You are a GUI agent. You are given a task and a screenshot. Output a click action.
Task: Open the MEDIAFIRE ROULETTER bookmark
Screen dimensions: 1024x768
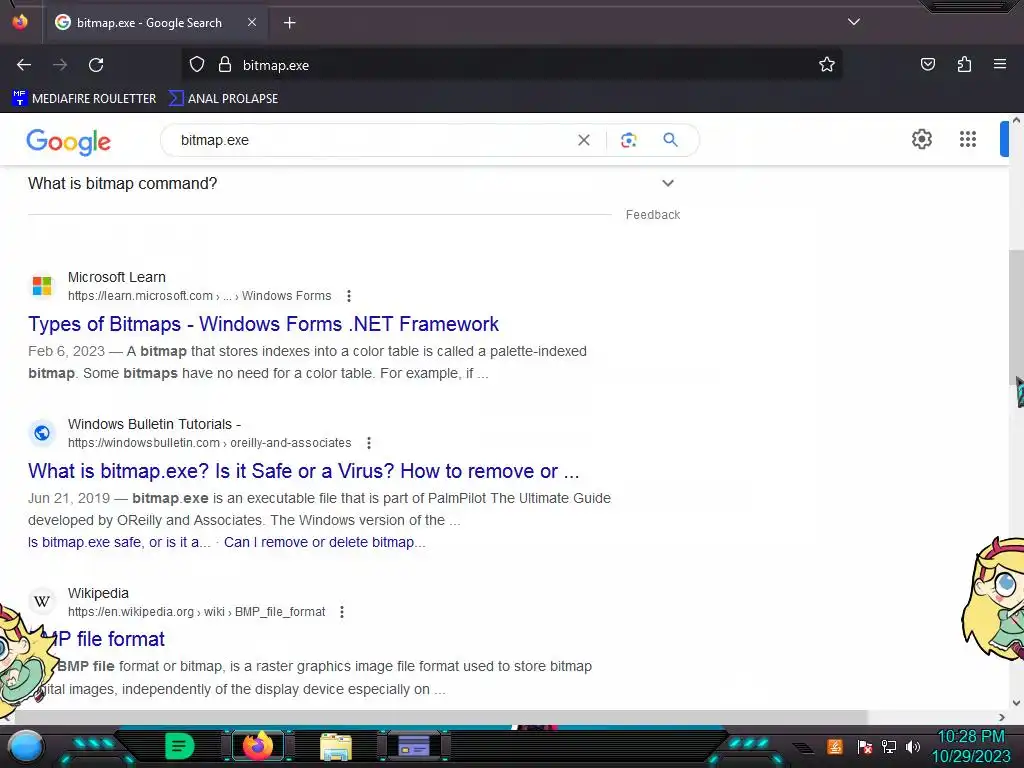tap(84, 99)
